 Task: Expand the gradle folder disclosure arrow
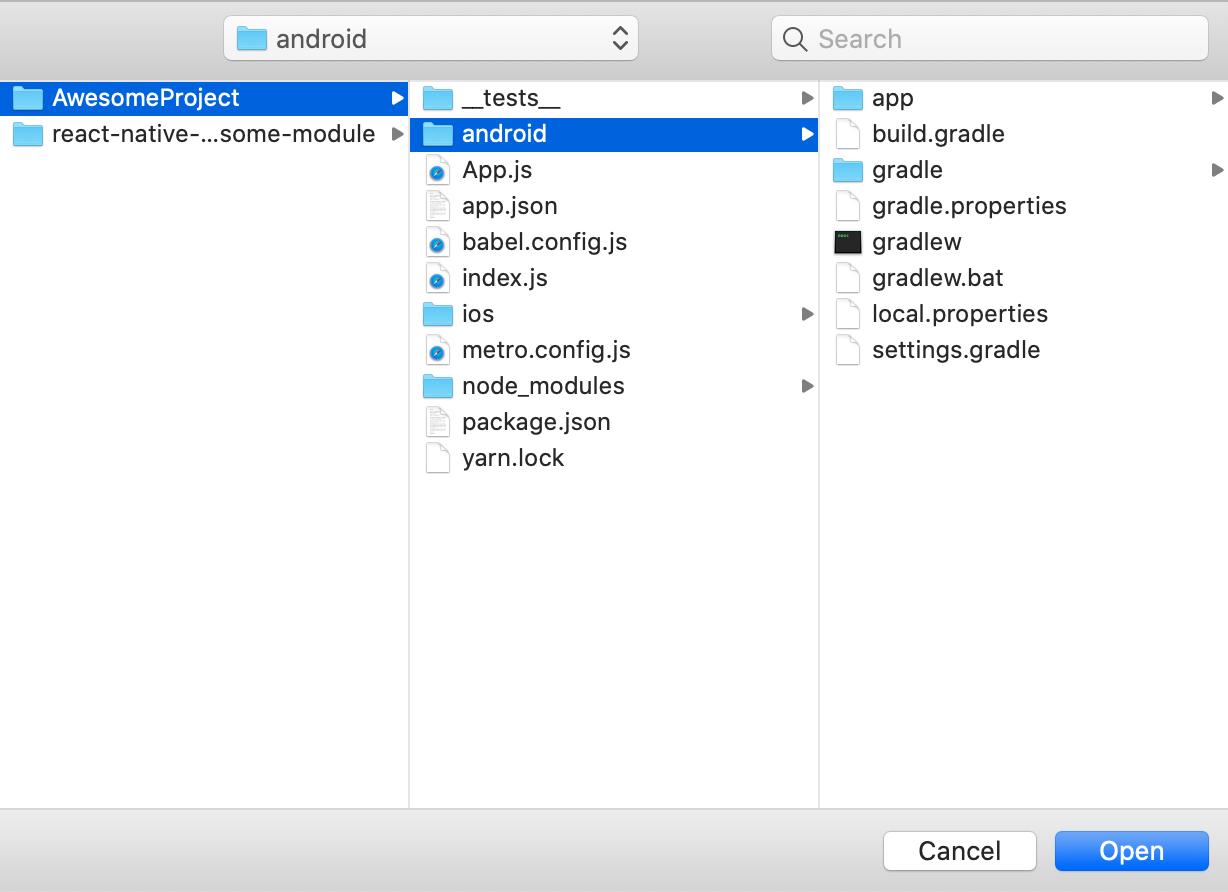coord(1216,170)
